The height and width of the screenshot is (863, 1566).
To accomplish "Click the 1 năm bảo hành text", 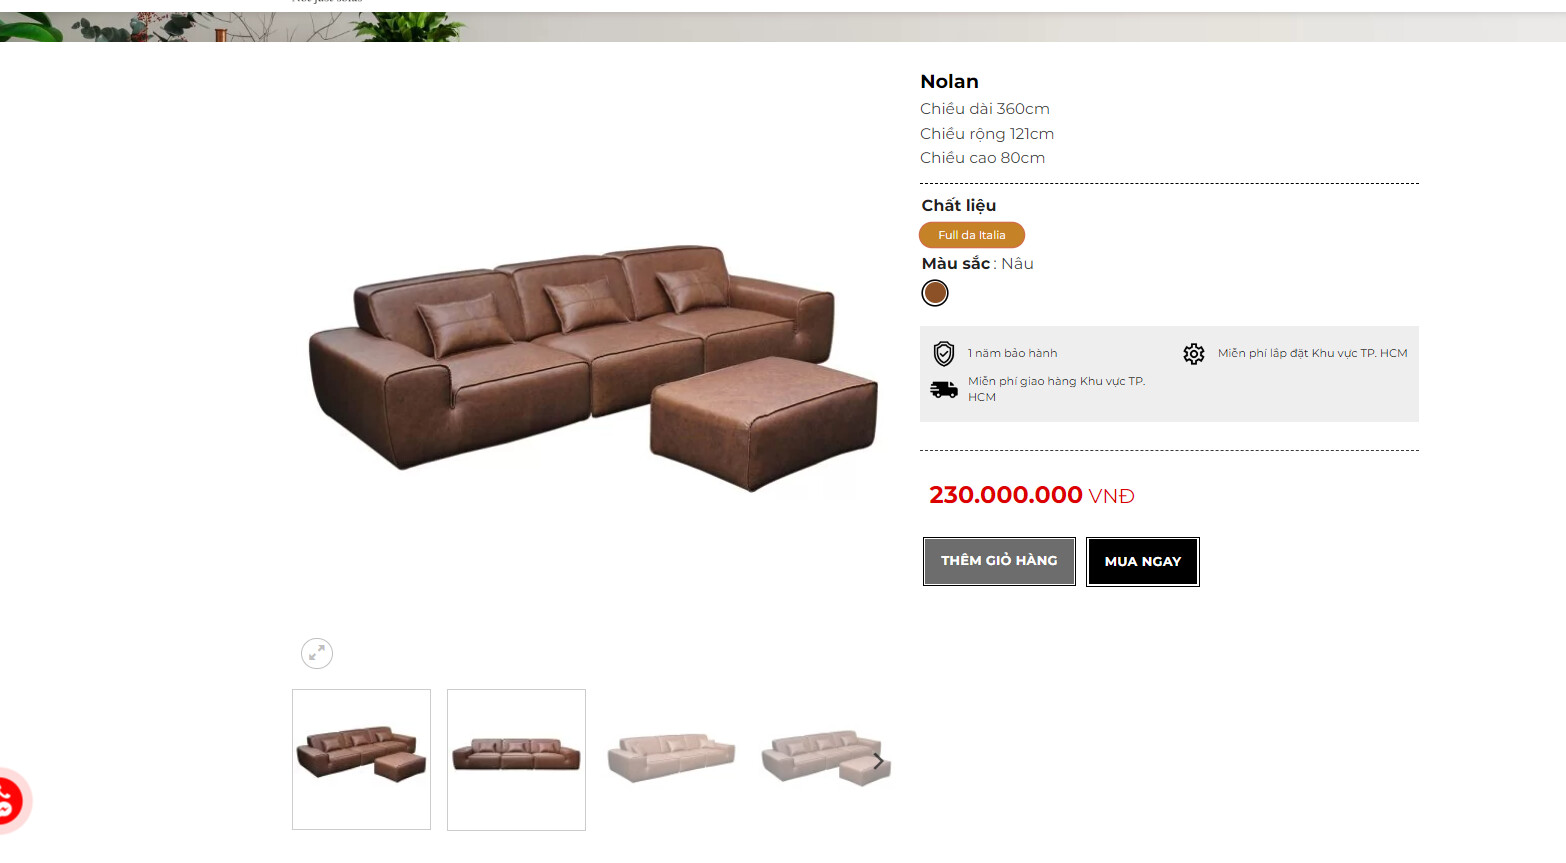I will pos(1012,353).
